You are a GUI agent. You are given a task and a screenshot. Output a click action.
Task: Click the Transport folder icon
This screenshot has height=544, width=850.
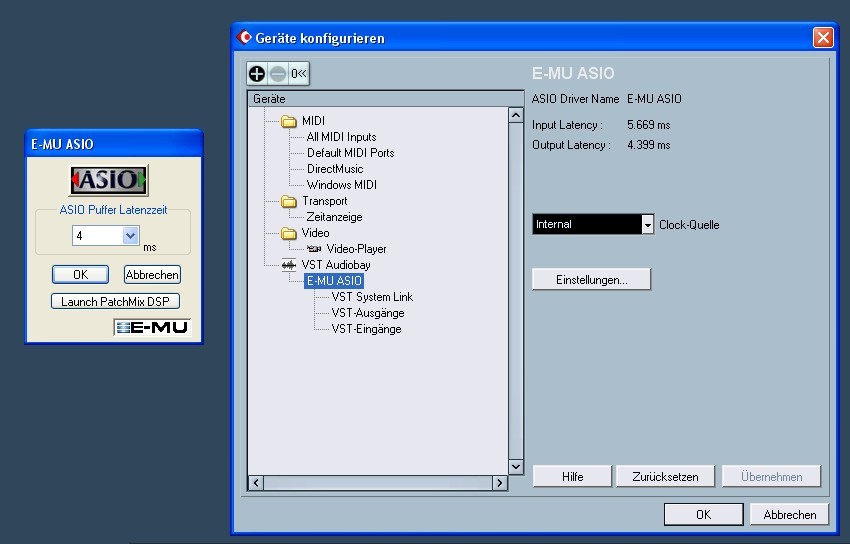289,201
